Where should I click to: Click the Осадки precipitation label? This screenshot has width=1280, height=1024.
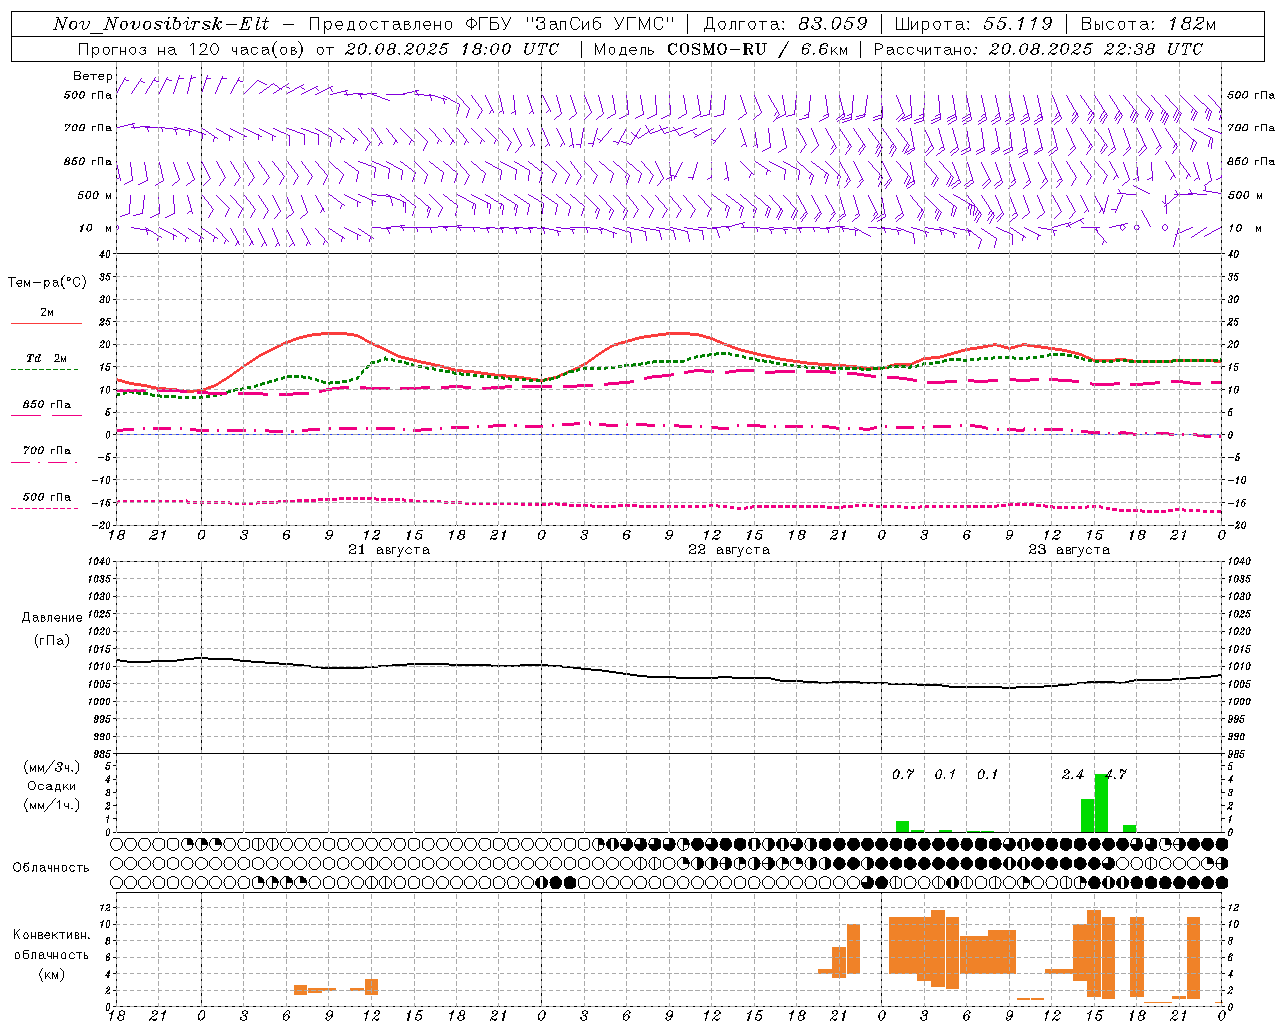52,786
